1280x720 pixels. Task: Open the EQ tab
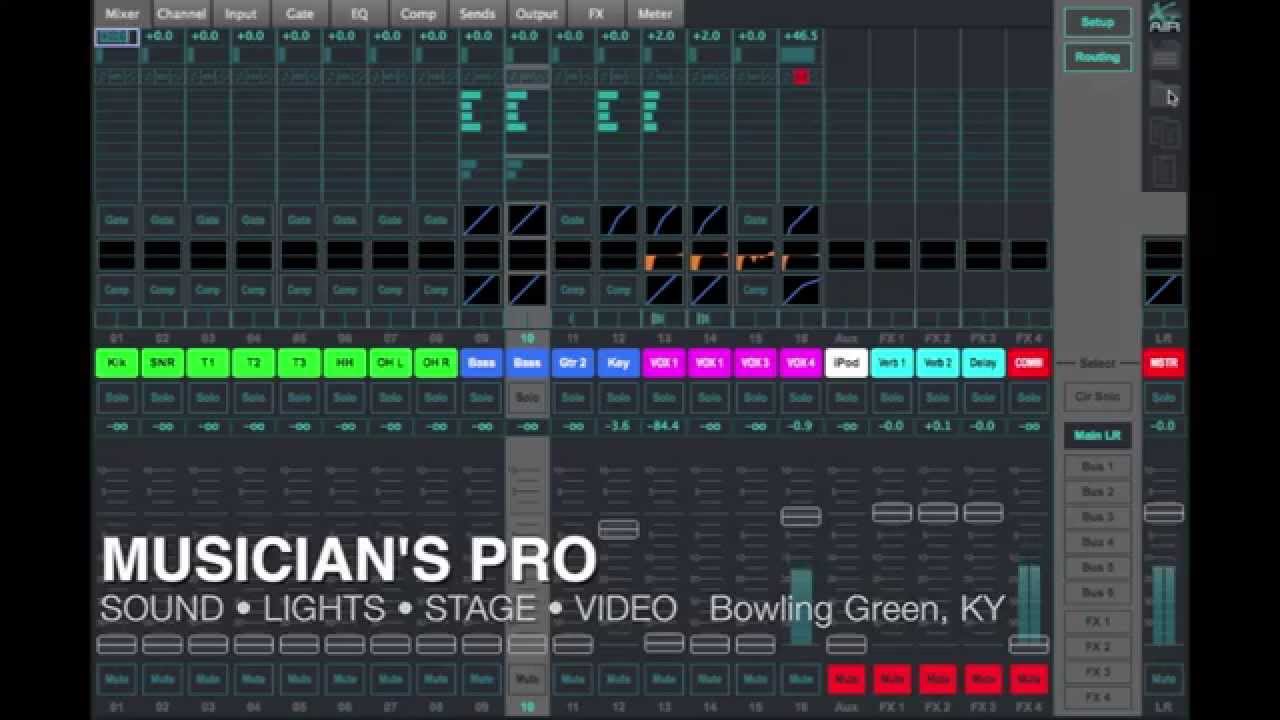(359, 14)
